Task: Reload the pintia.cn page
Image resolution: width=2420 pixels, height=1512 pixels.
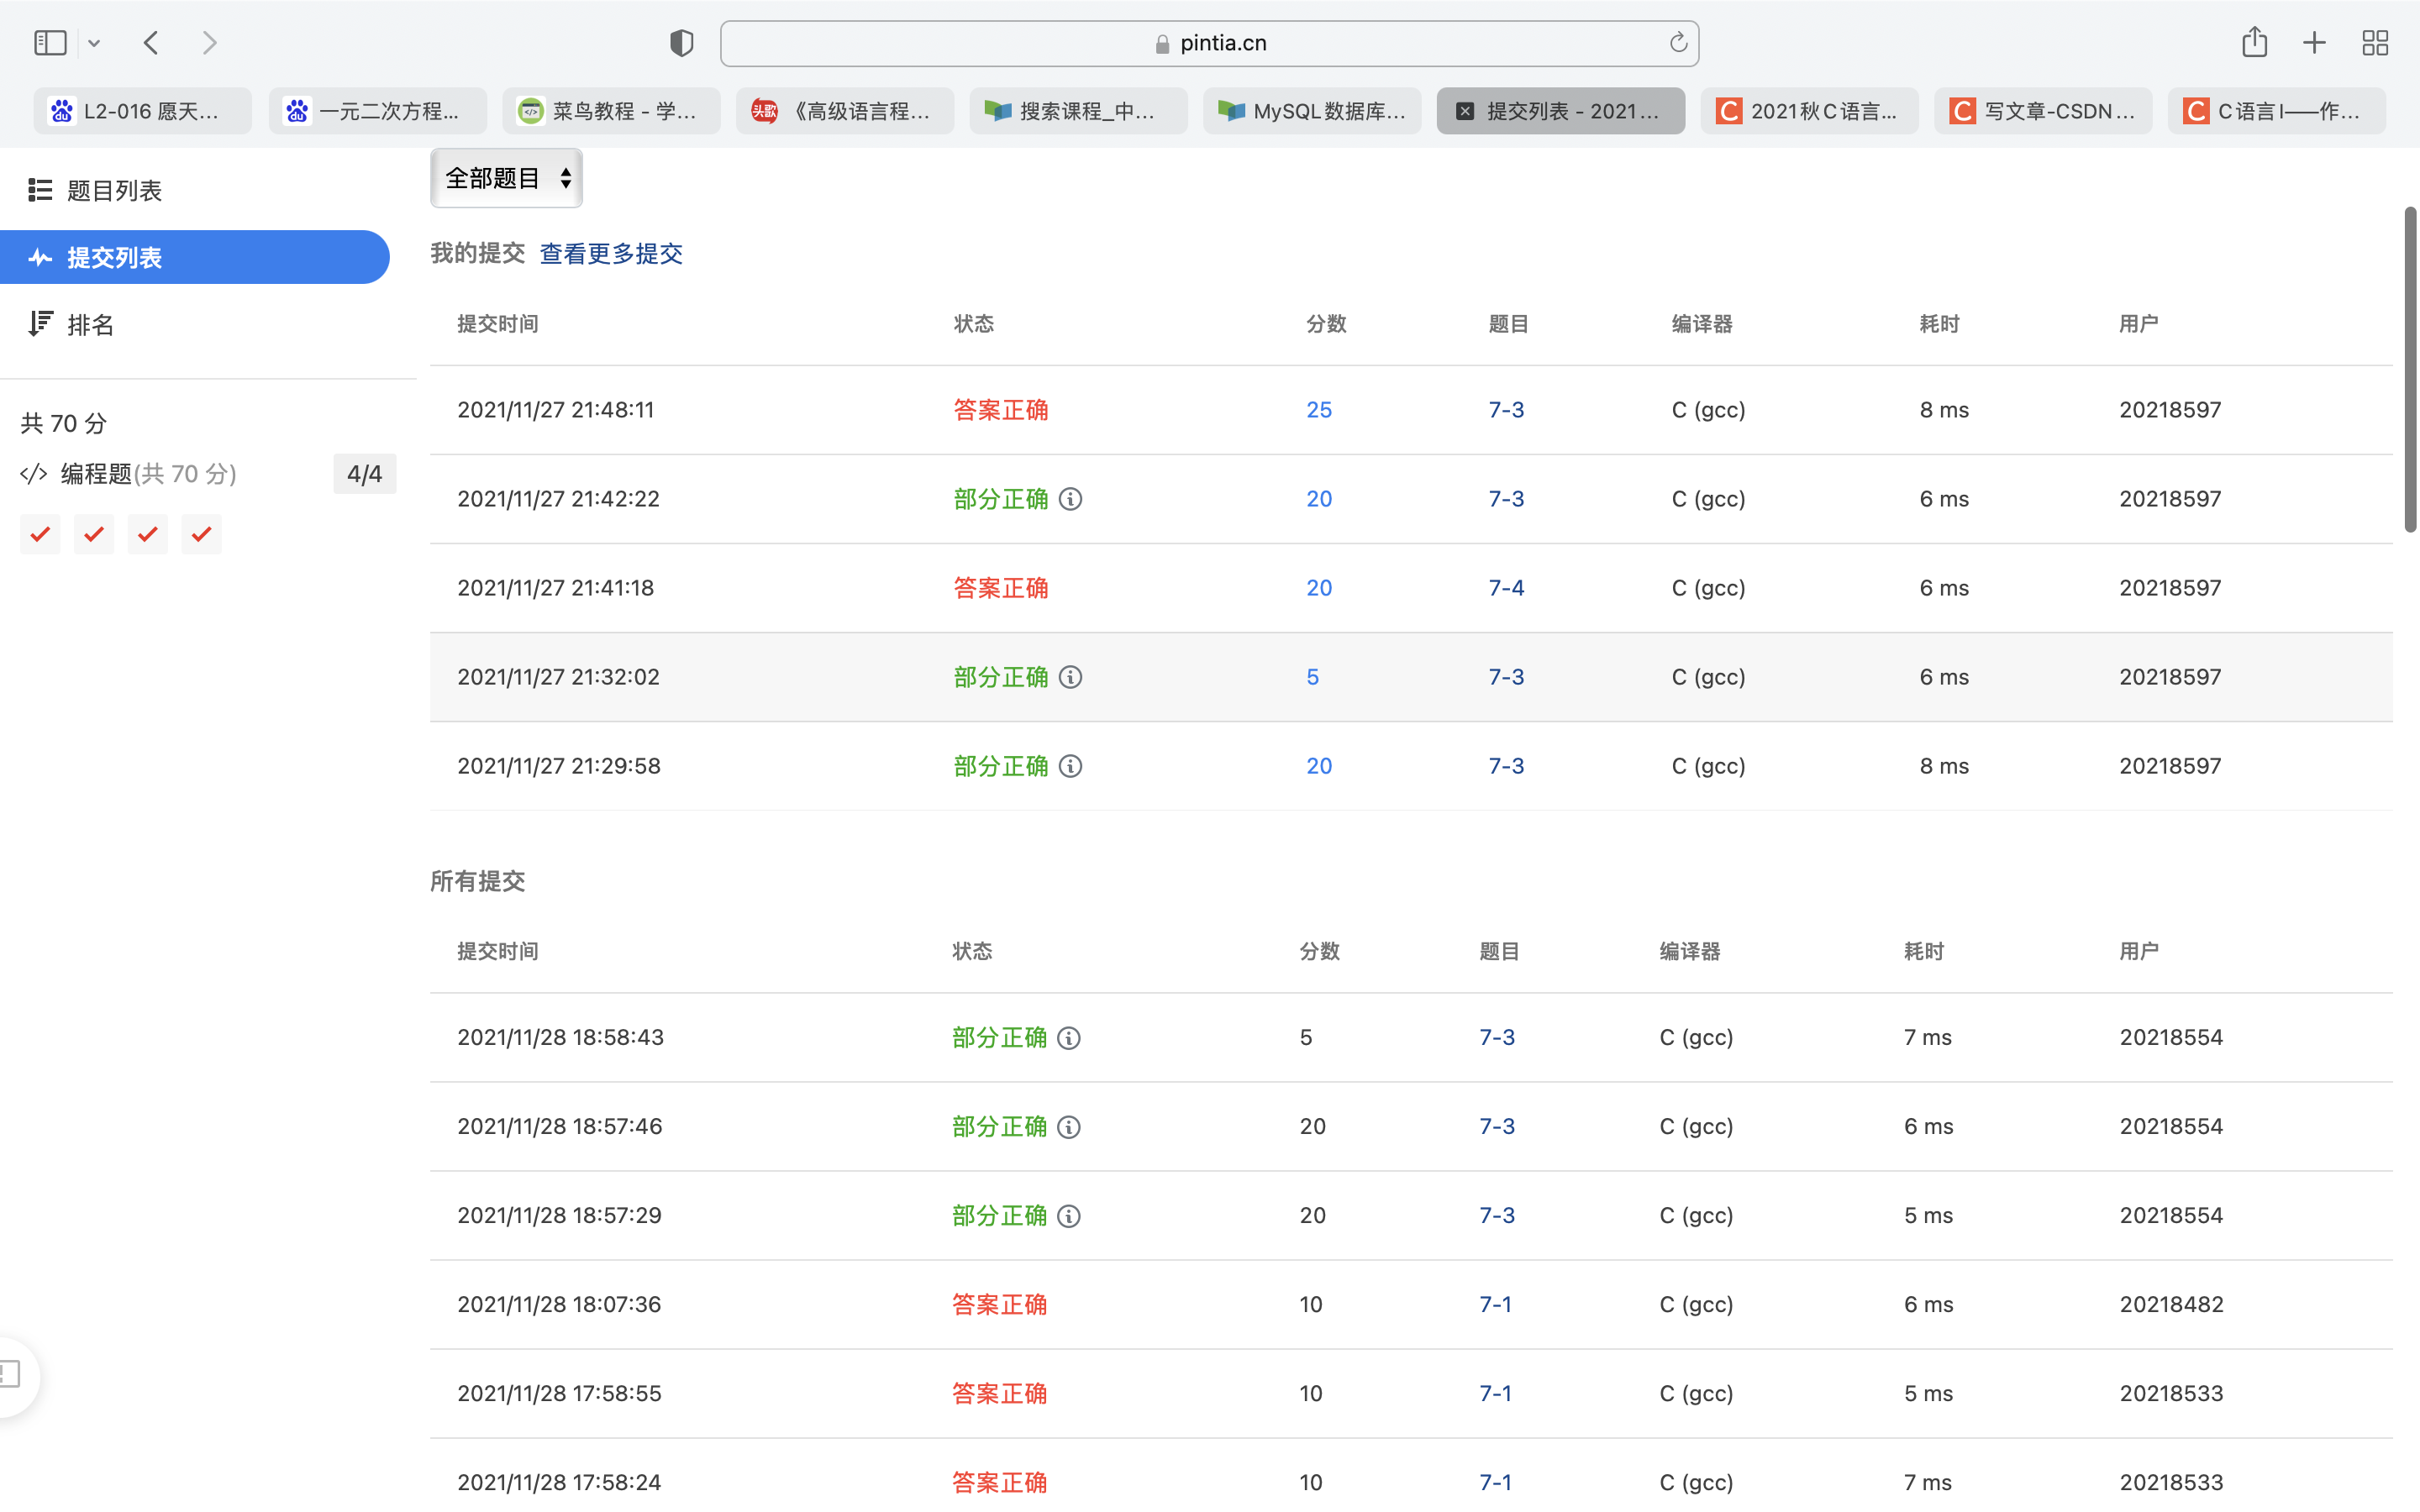Action: click(1678, 43)
